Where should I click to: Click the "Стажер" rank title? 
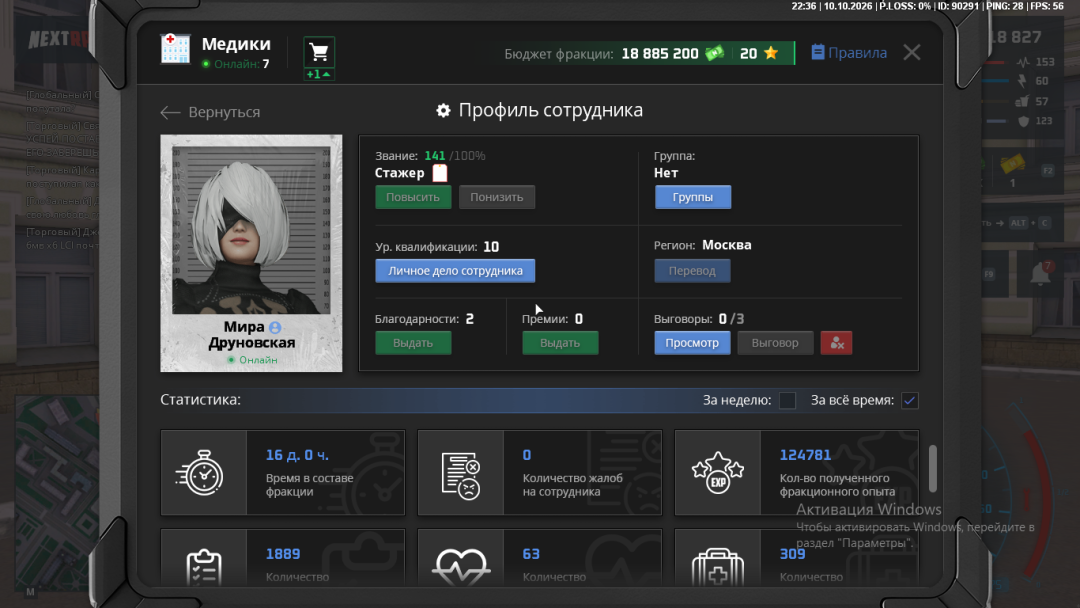tap(399, 173)
